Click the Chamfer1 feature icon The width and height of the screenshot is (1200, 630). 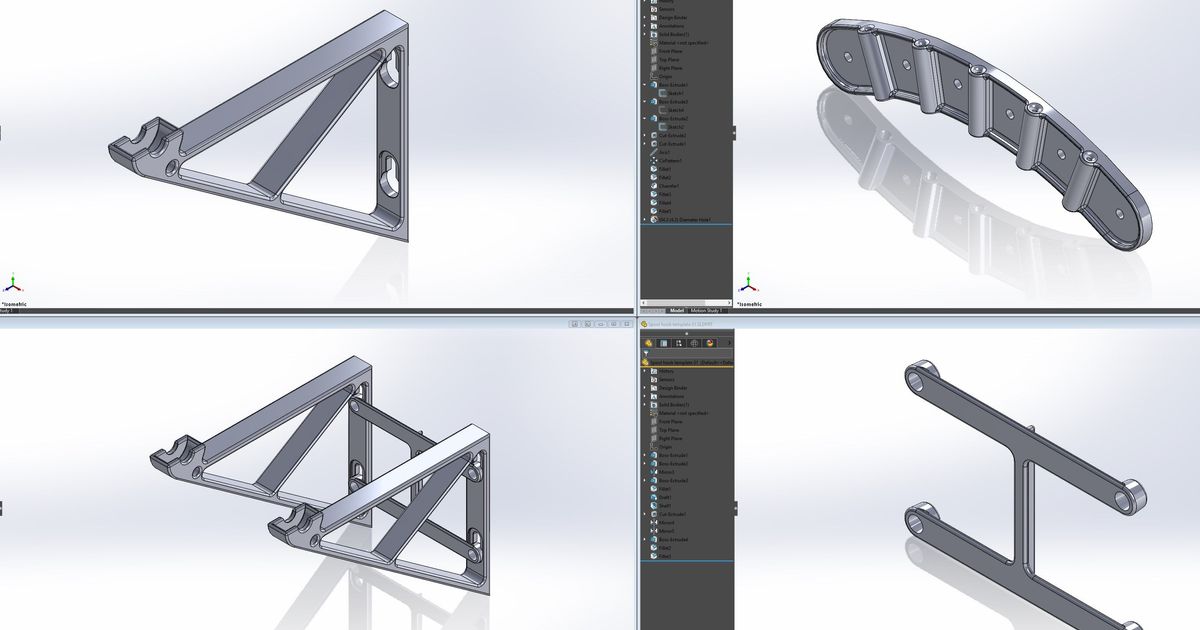click(x=652, y=184)
